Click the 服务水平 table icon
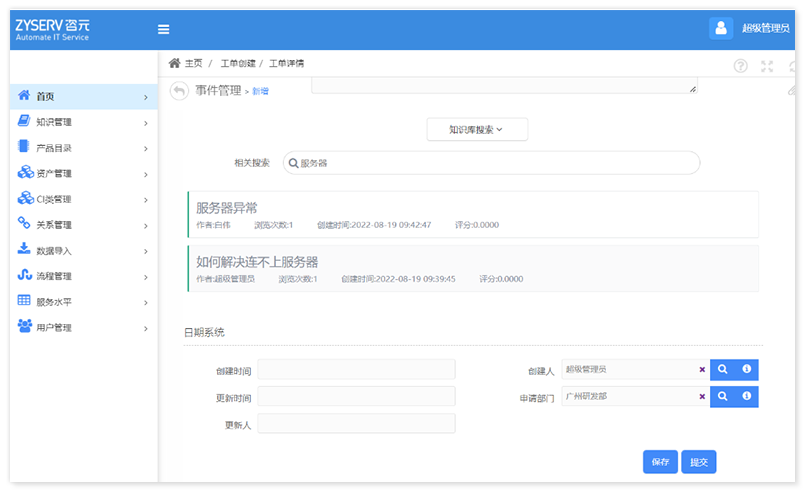Screen dimensions: 808x495 point(24,300)
